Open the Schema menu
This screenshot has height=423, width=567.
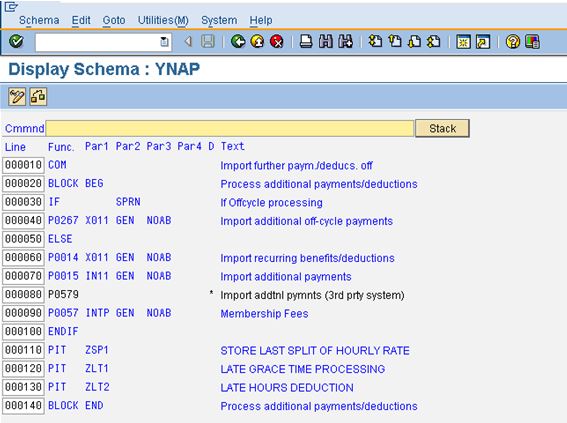click(39, 20)
